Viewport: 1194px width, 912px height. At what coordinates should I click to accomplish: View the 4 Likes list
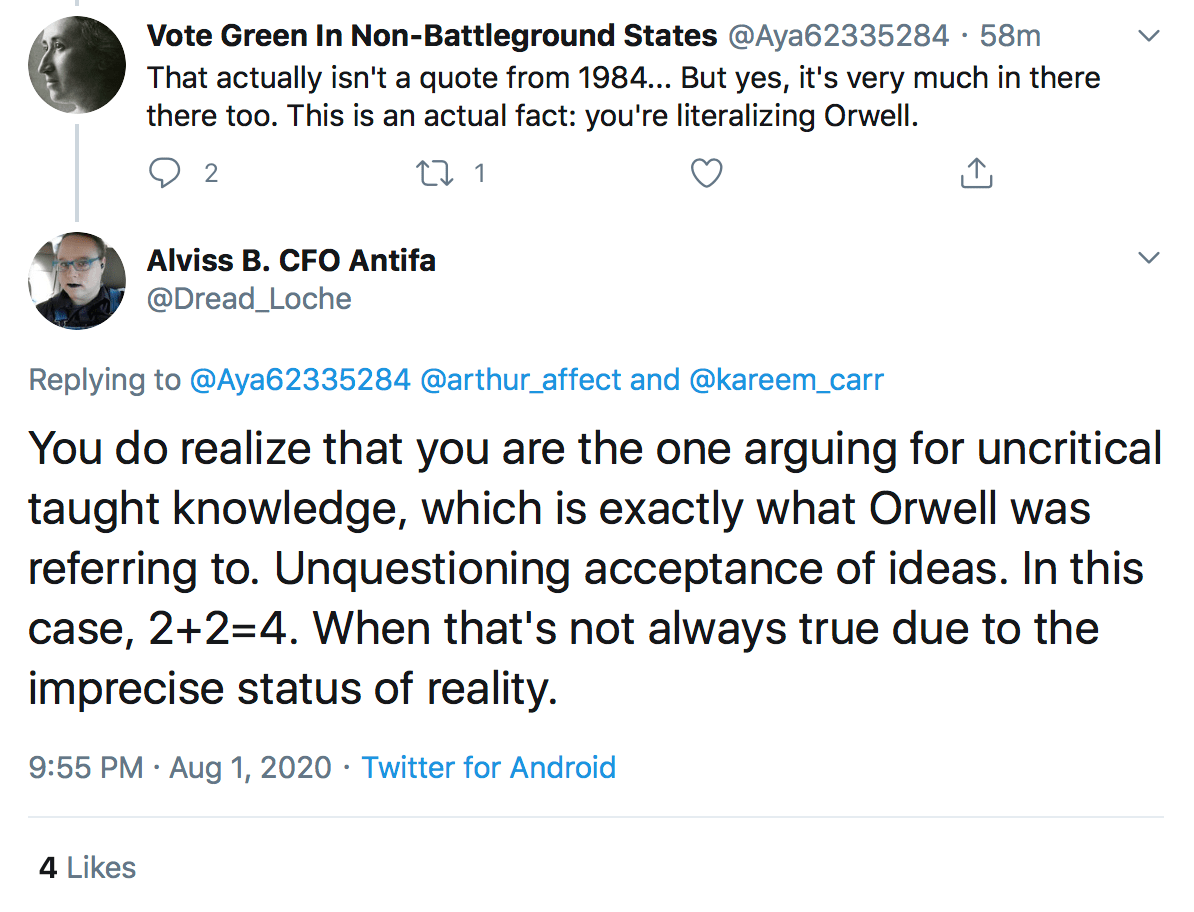(x=87, y=867)
